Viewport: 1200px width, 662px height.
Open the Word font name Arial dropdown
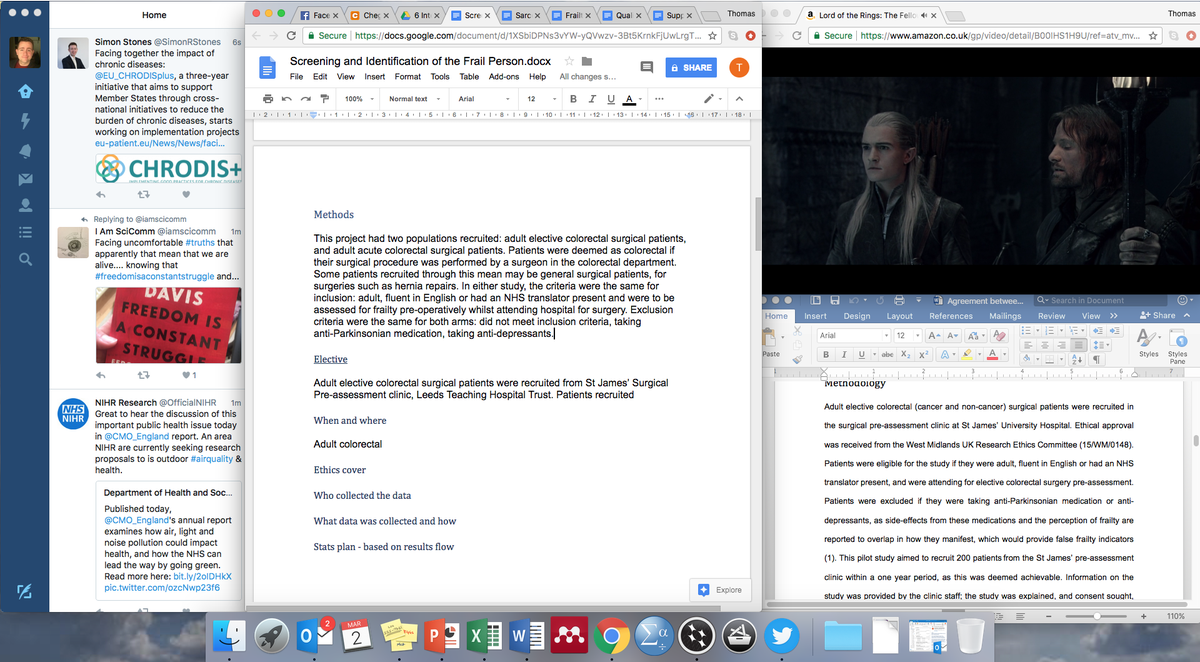[887, 335]
